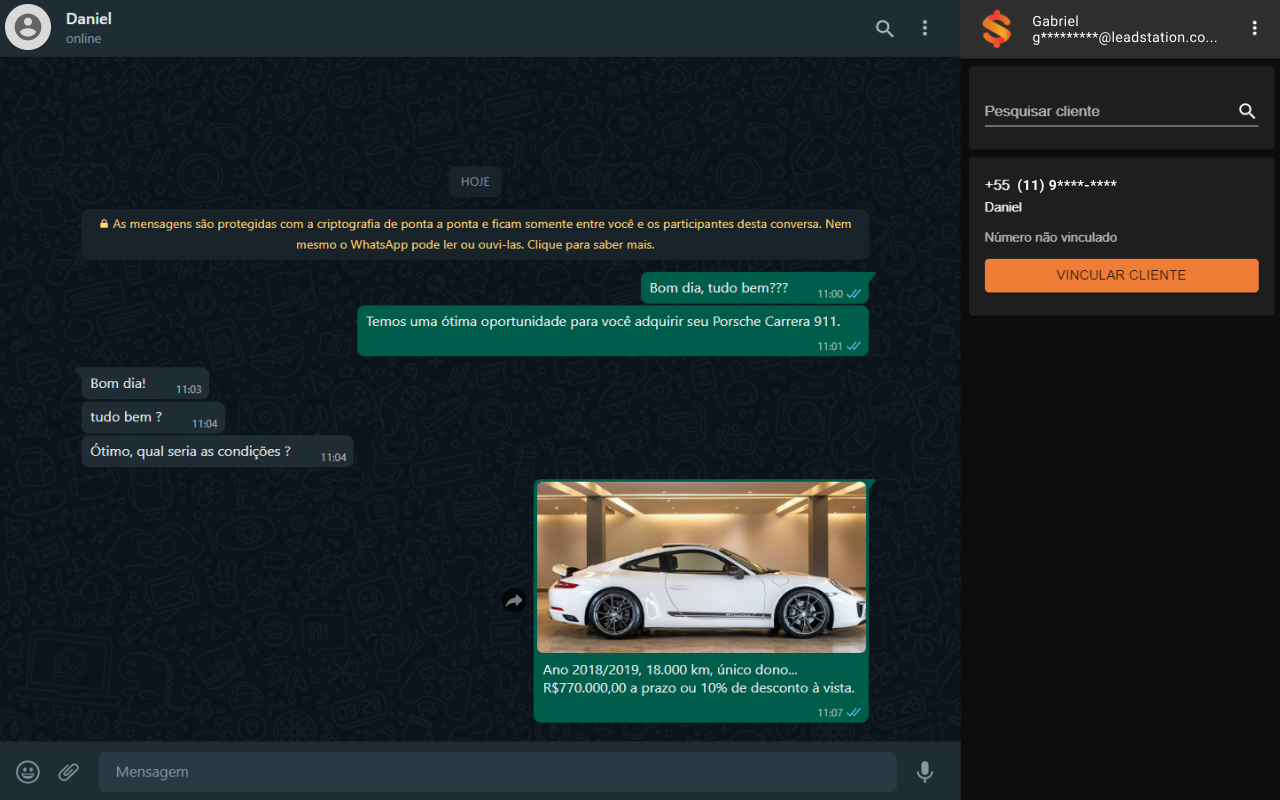
Task: Click the masked phone number +55 (11)
Action: click(x=1051, y=185)
